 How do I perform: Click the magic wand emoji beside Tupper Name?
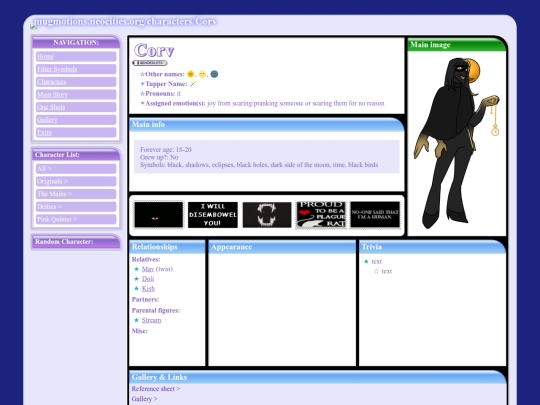click(x=193, y=84)
